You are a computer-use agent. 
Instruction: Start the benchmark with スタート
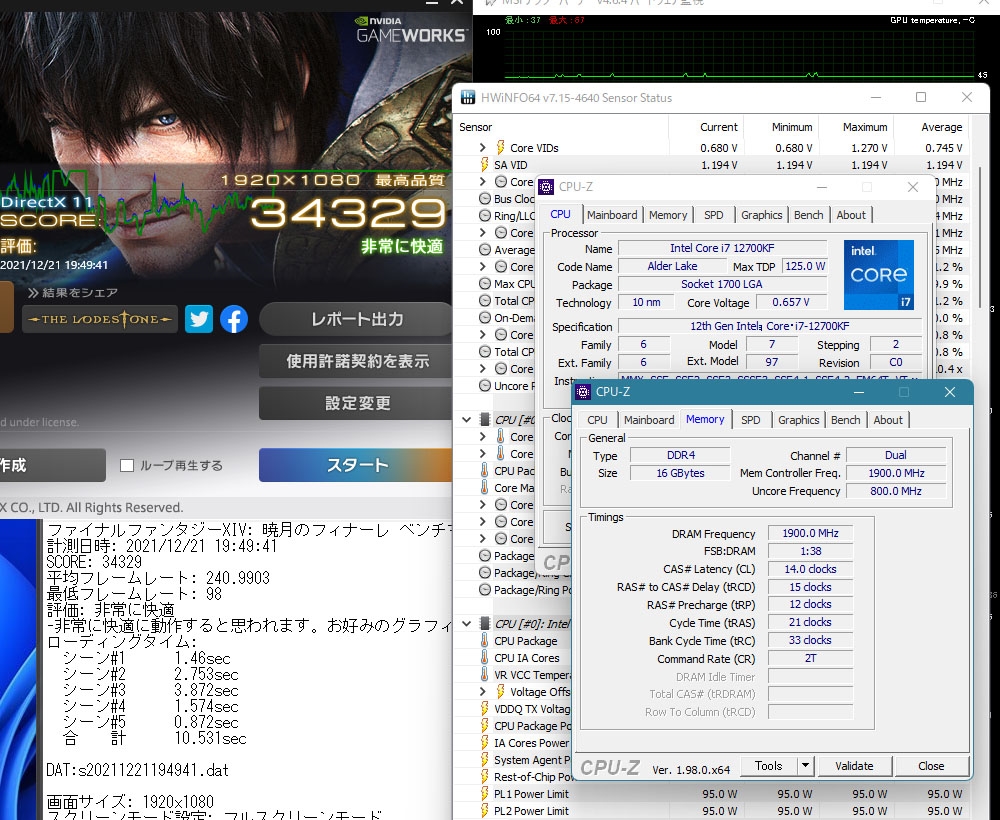(x=357, y=465)
